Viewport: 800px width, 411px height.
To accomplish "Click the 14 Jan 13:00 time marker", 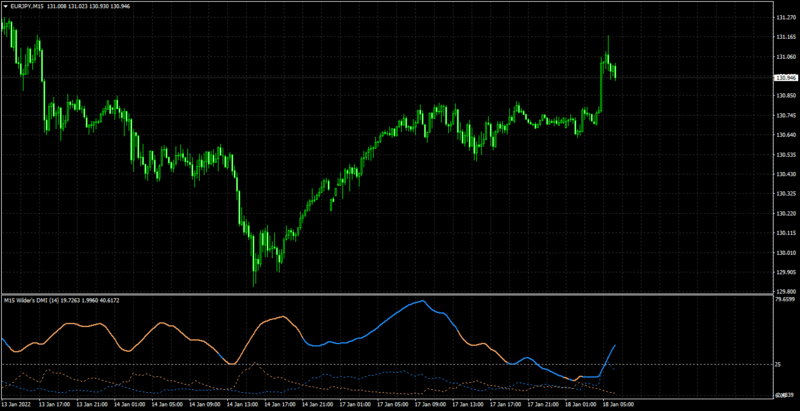I will (239, 404).
